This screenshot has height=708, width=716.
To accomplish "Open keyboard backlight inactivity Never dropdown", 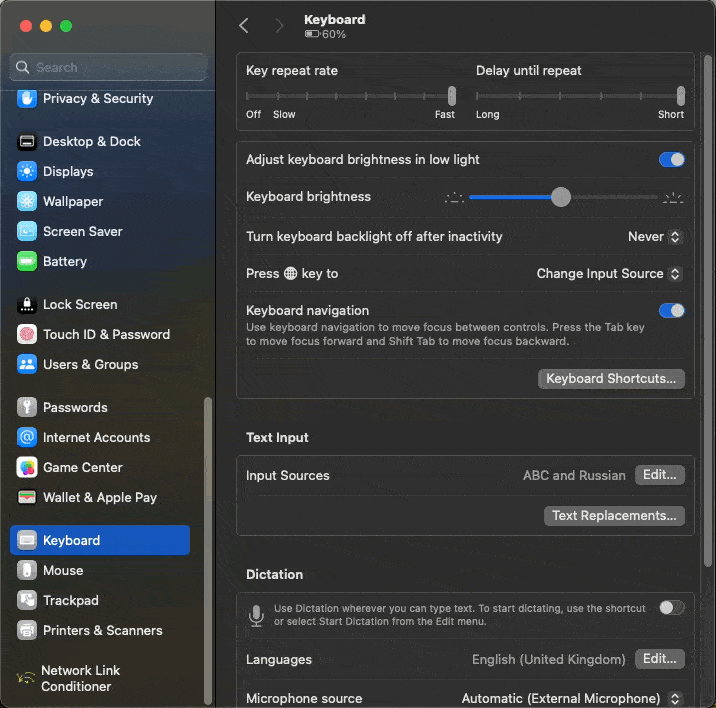I will pyautogui.click(x=655, y=237).
